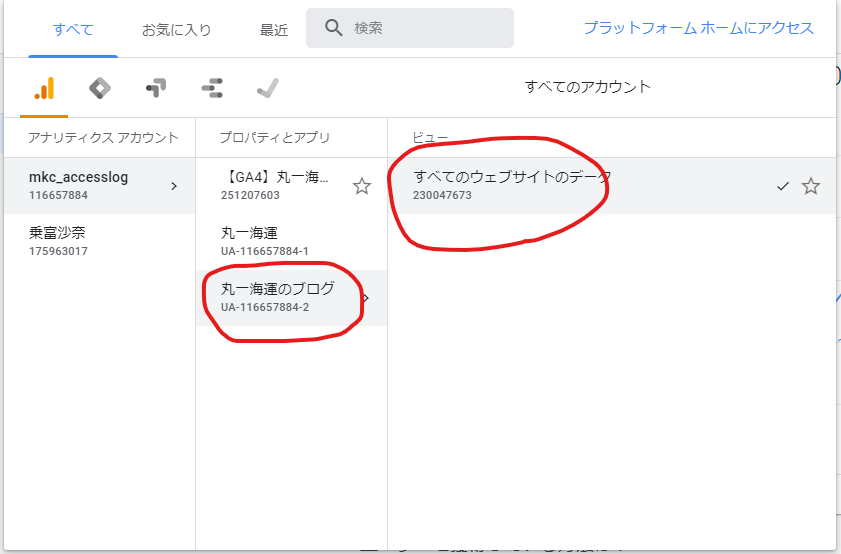Screen dimensions: 841x554
Task: Select the Google Analytics product icon
Action: pos(44,88)
